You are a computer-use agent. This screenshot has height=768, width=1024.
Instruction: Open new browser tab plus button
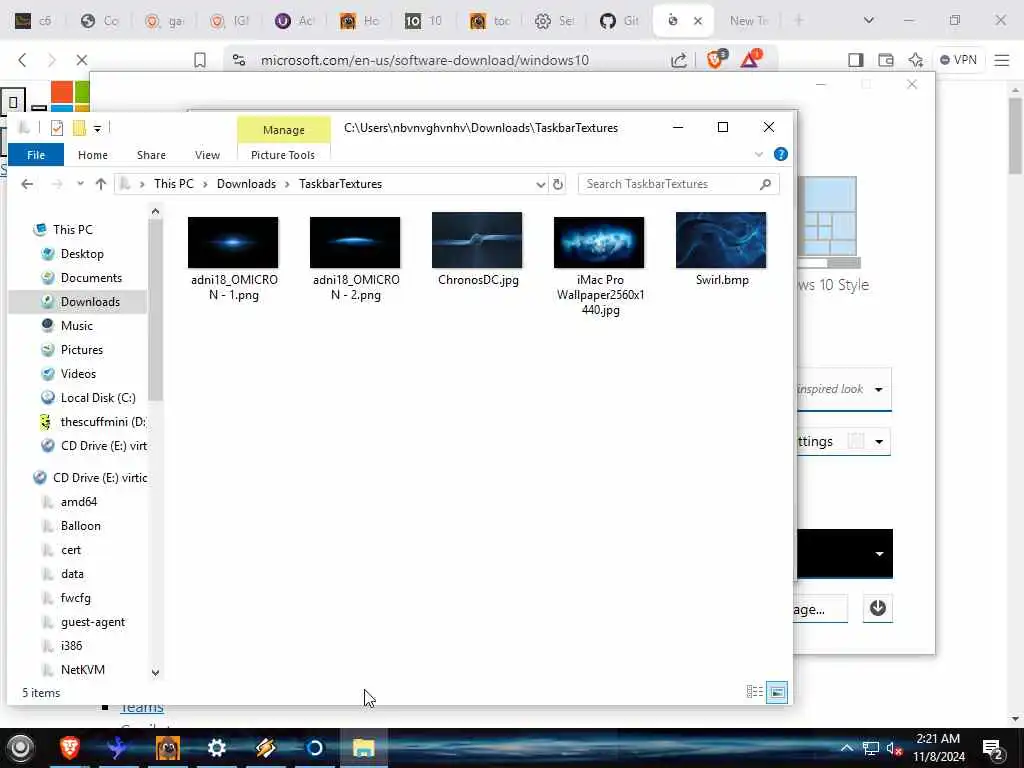tap(799, 21)
